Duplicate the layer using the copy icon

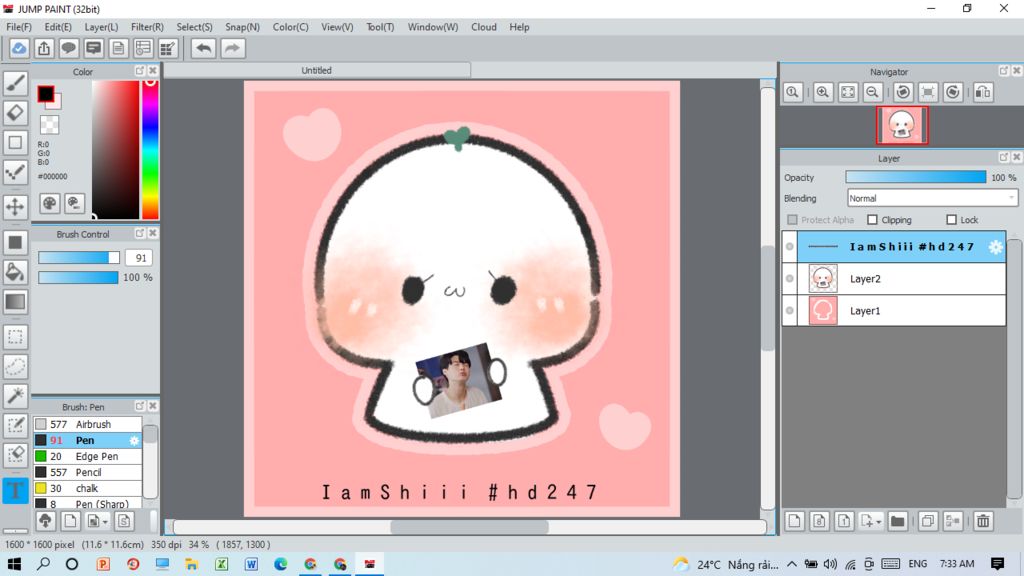pyautogui.click(x=927, y=521)
